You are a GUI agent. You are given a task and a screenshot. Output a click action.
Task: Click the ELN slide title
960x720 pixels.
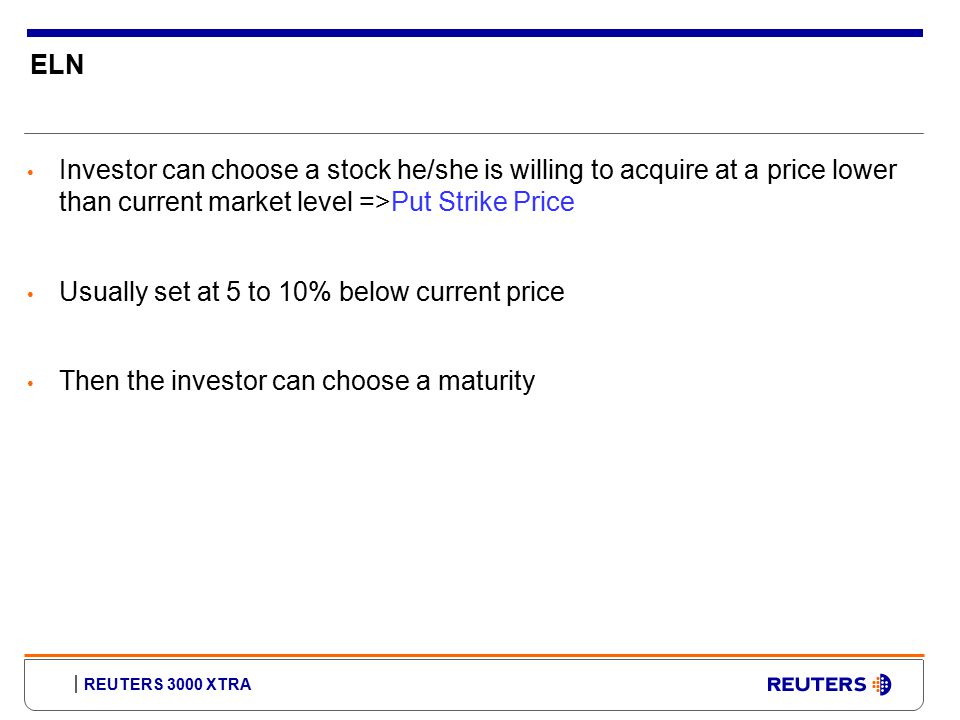click(57, 64)
